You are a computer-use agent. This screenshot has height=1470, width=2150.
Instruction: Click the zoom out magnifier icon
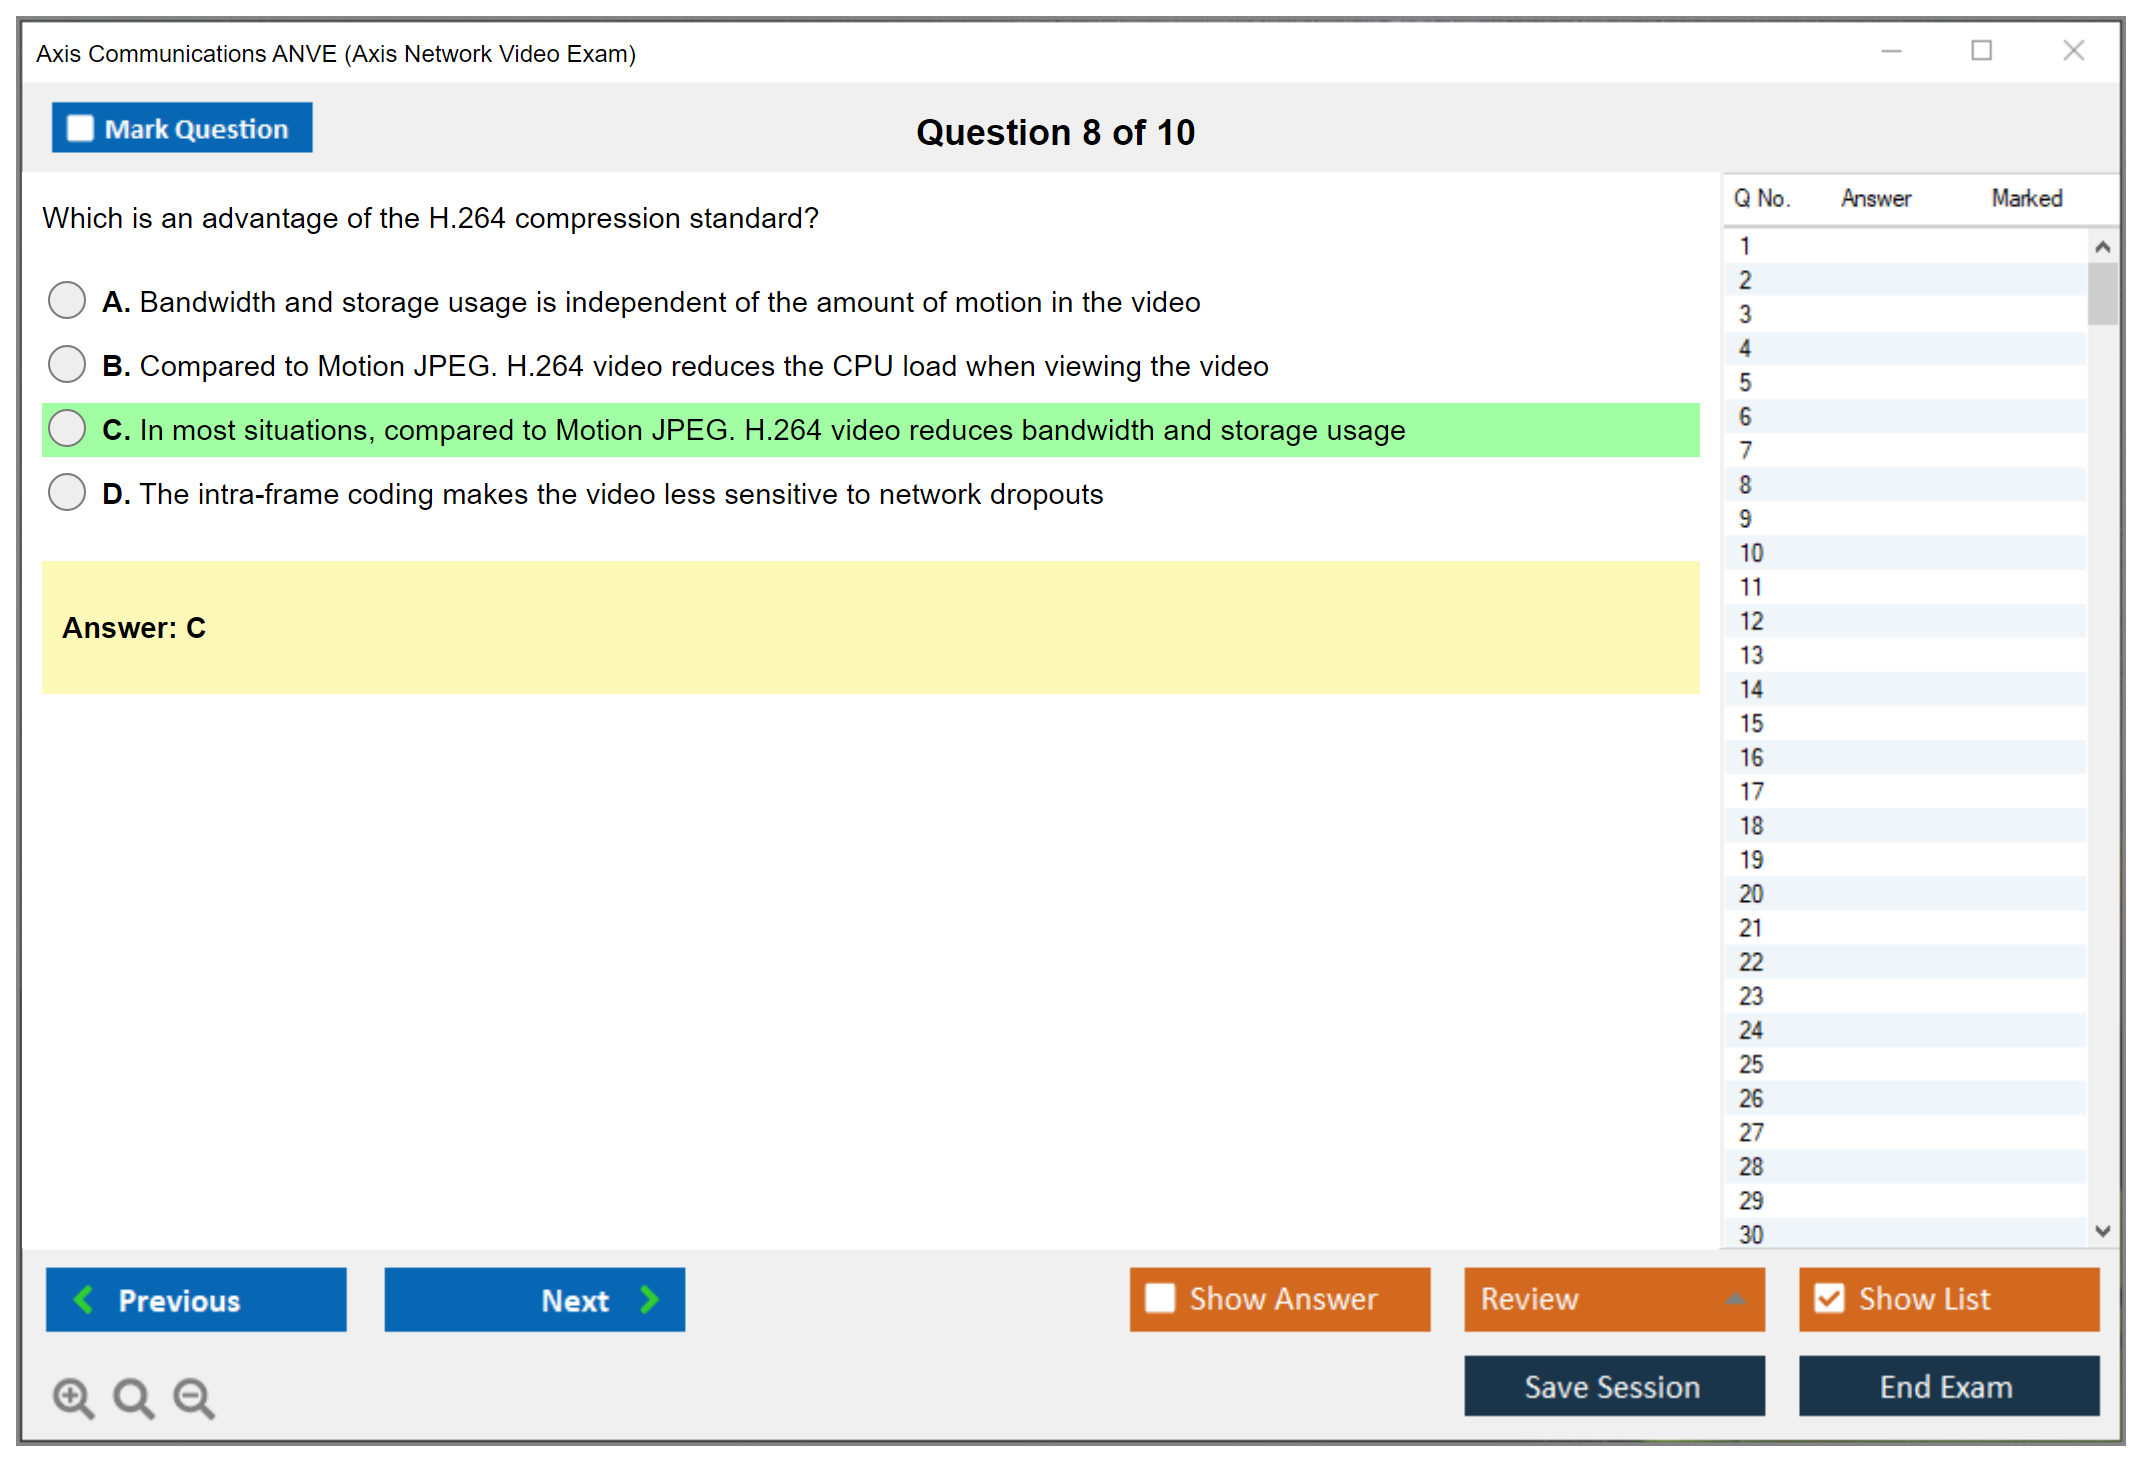tap(194, 1397)
